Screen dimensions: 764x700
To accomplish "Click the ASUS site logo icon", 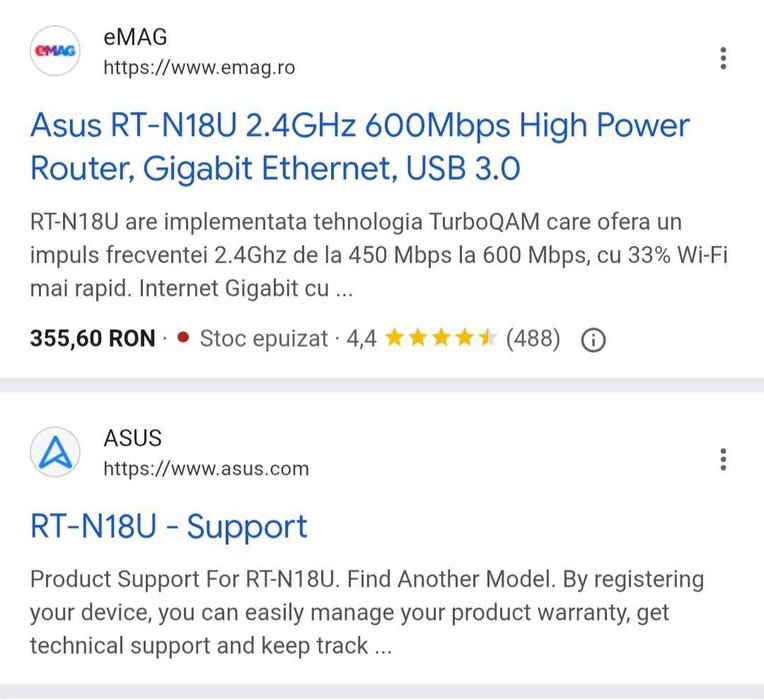I will pyautogui.click(x=56, y=453).
